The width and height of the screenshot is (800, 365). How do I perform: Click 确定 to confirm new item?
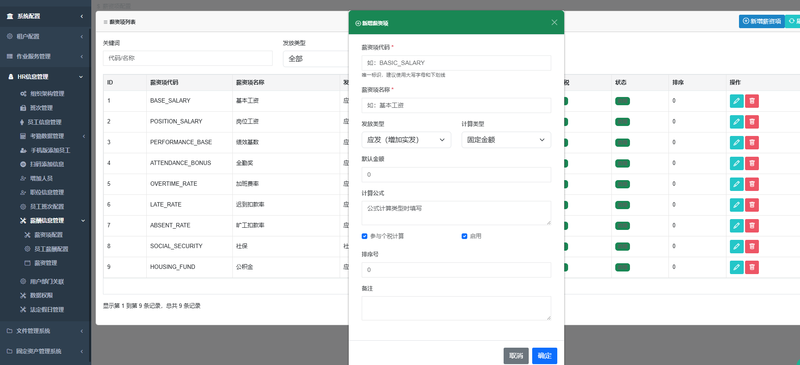point(544,356)
